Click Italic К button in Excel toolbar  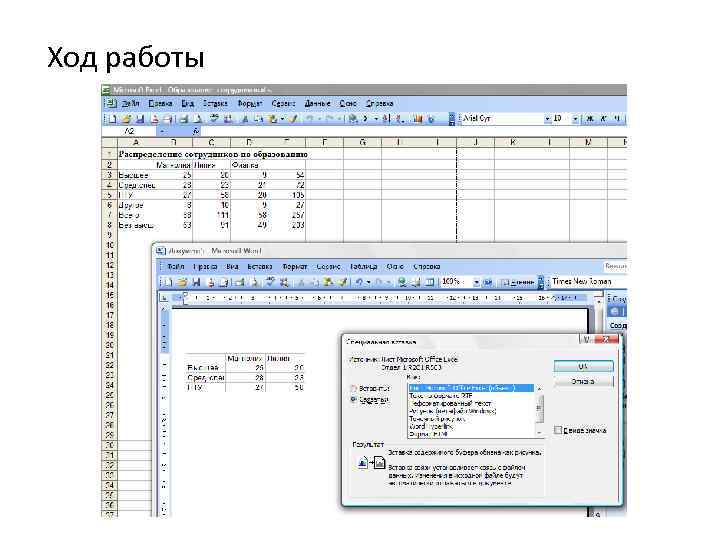pyautogui.click(x=604, y=118)
